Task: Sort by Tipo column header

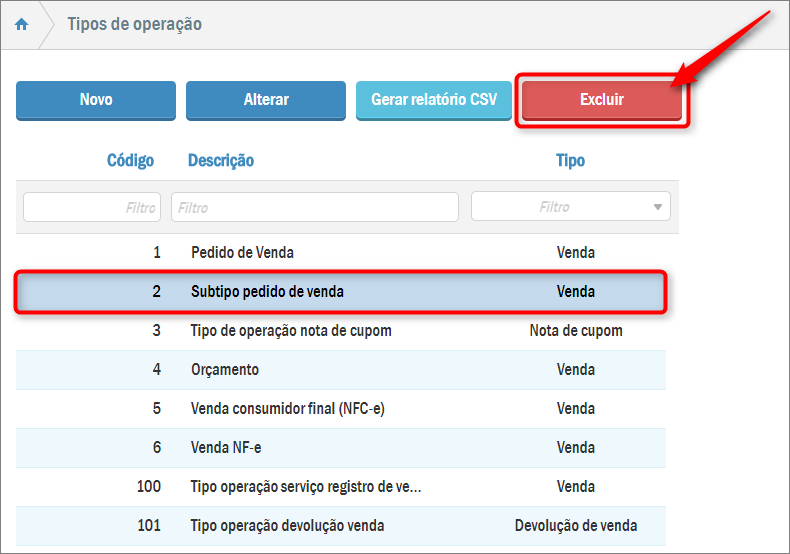Action: click(x=570, y=160)
